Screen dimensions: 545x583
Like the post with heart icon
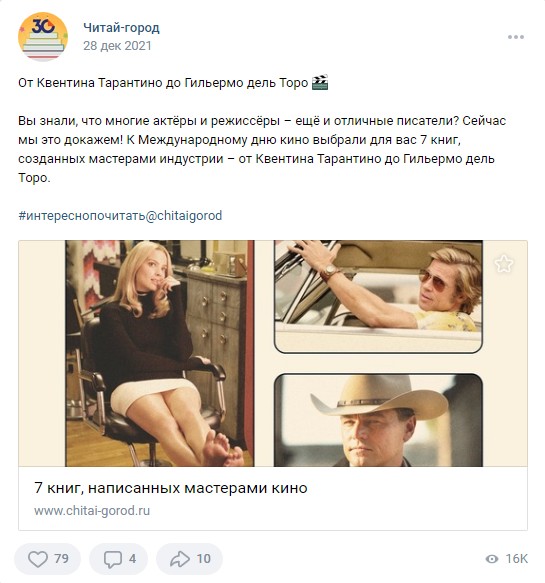point(38,558)
